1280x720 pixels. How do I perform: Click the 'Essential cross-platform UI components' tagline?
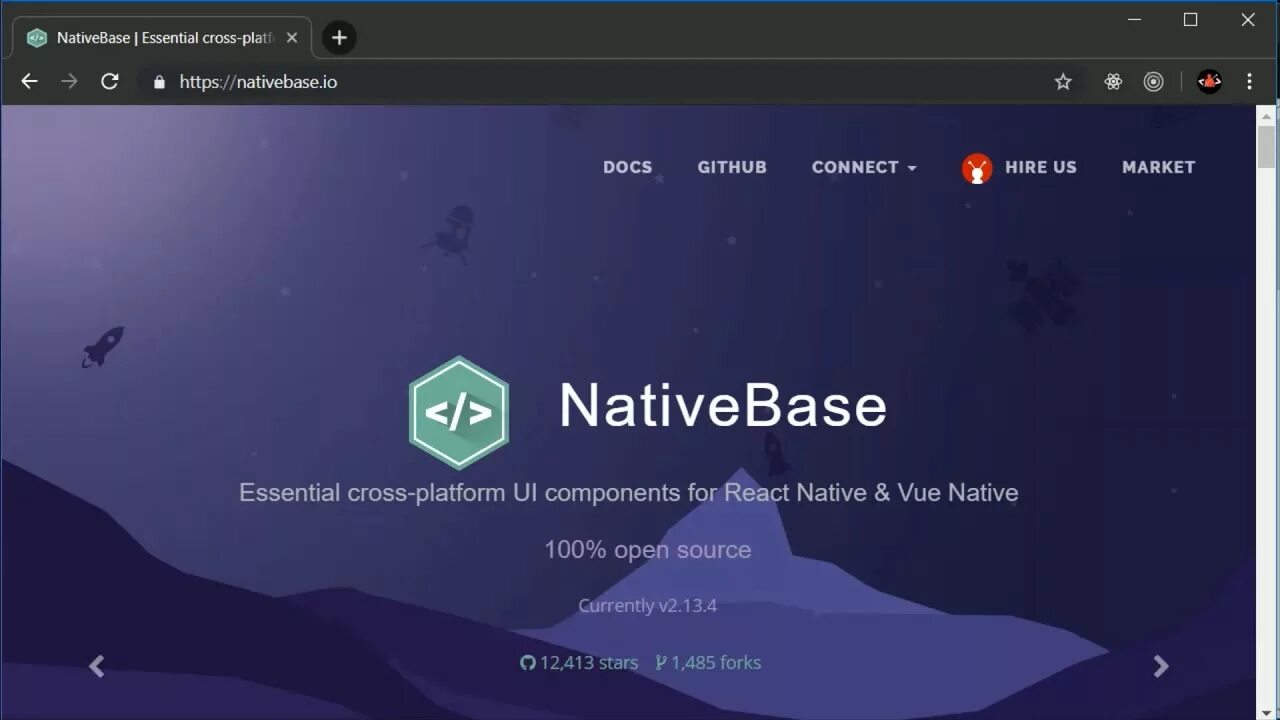[x=628, y=492]
